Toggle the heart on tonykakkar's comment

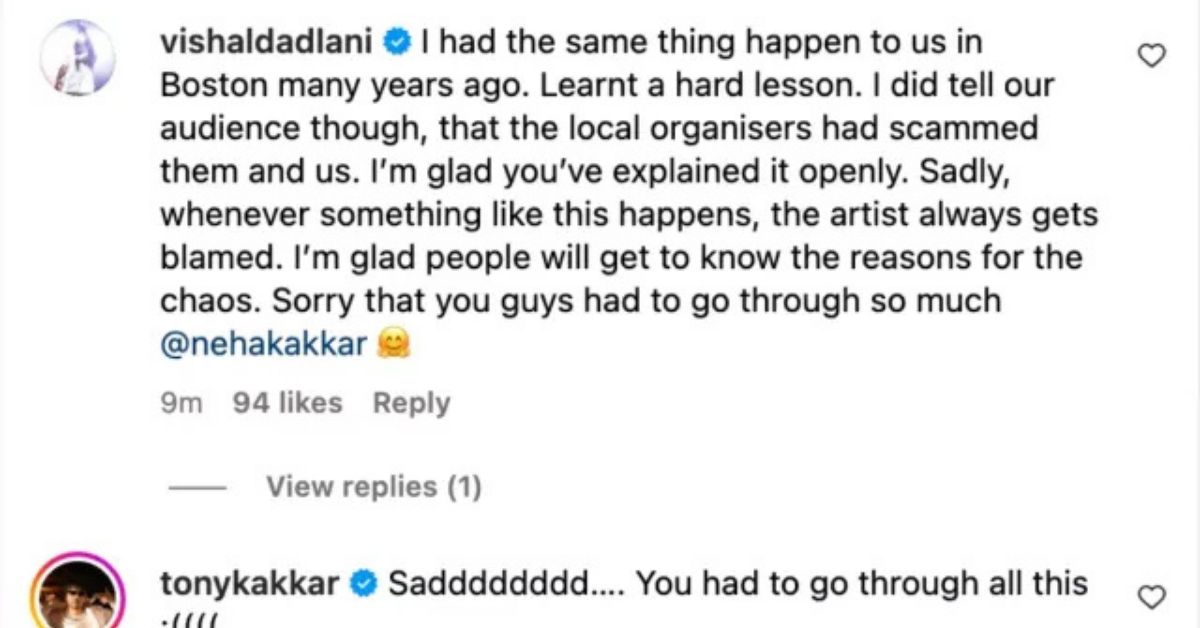click(1153, 597)
